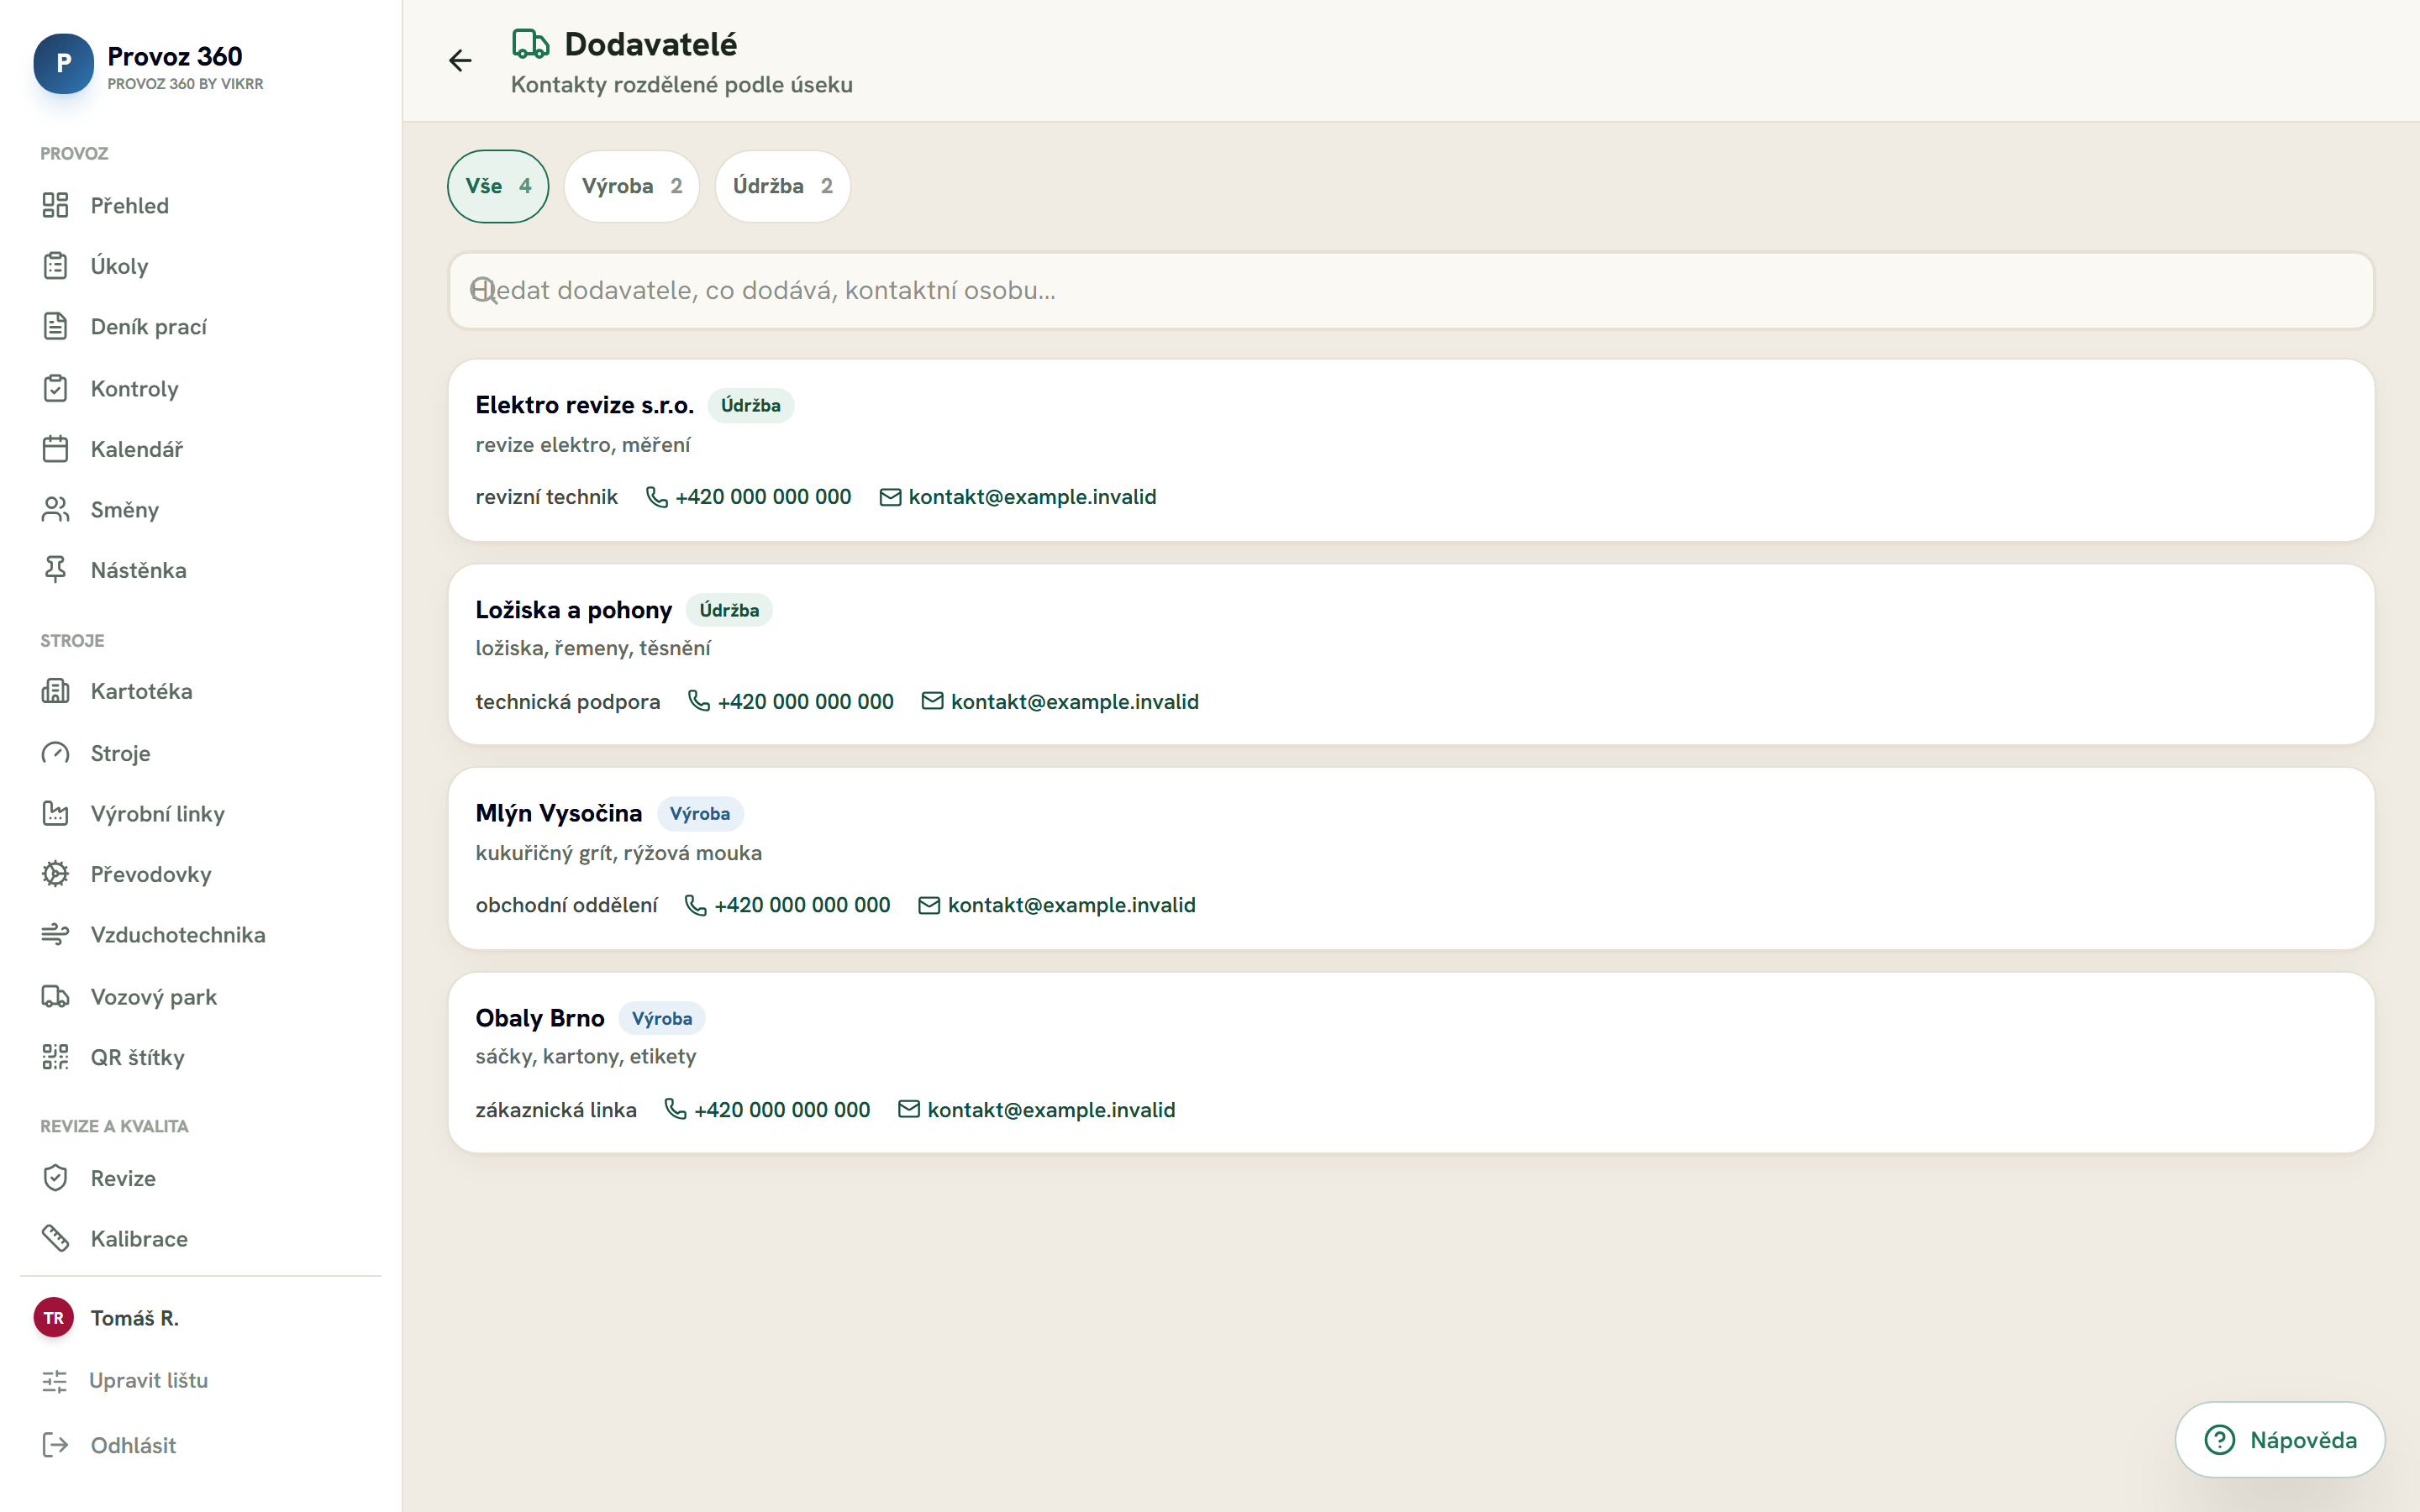This screenshot has height=1512, width=2420.
Task: Open the Upravit lištu settings
Action: pos(125,1381)
